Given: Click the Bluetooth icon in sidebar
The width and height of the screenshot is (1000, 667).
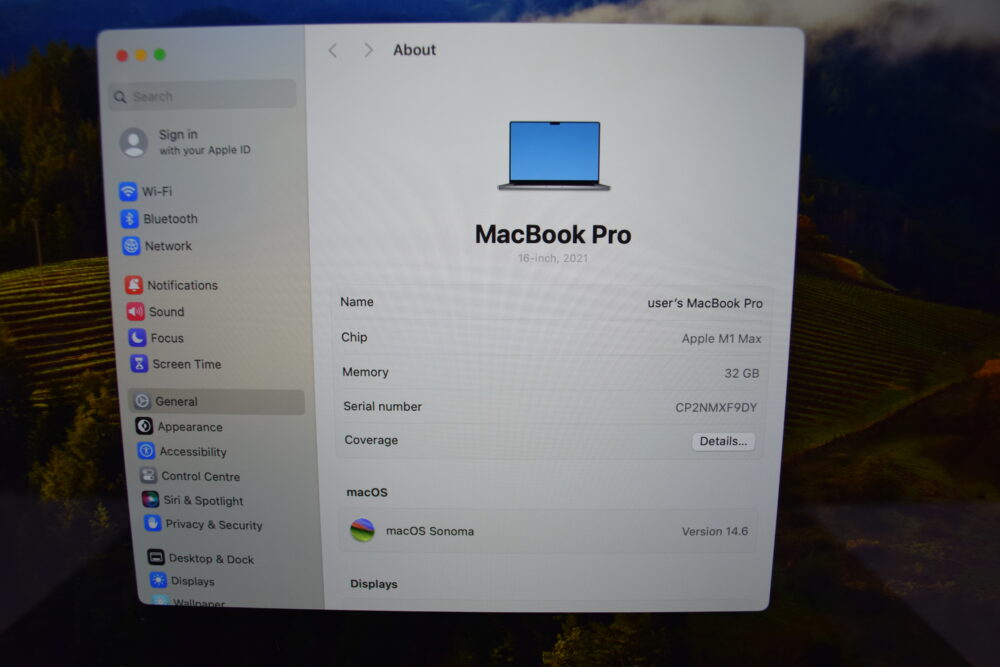Looking at the screenshot, I should click(129, 219).
